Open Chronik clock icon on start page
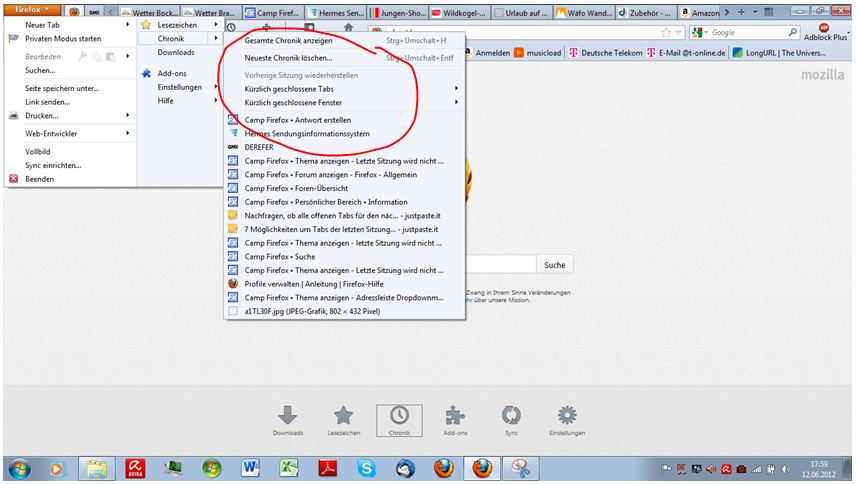Image resolution: width=856 pixels, height=485 pixels. (x=399, y=420)
